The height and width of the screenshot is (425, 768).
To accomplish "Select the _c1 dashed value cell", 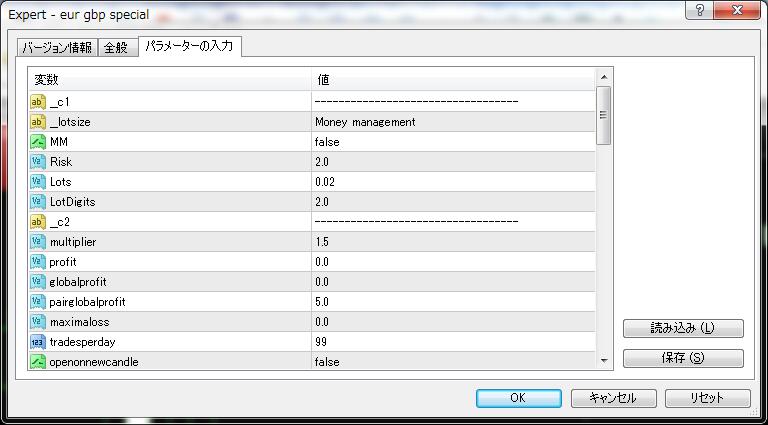I will pyautogui.click(x=454, y=102).
